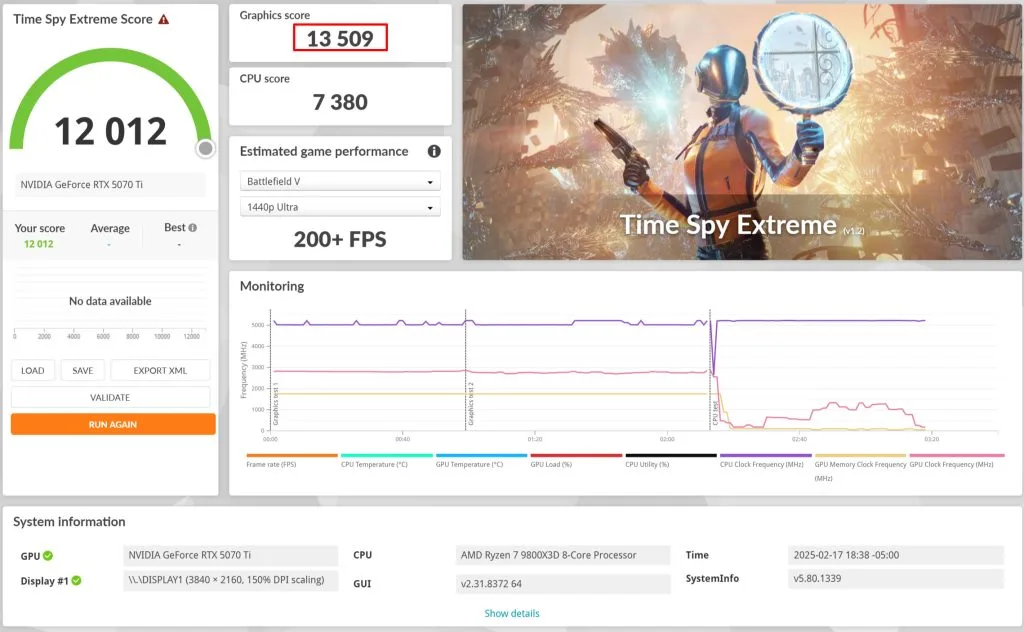Click the SystemInfo version v5.80.1339 field
The image size is (1024, 632).
[x=895, y=578]
